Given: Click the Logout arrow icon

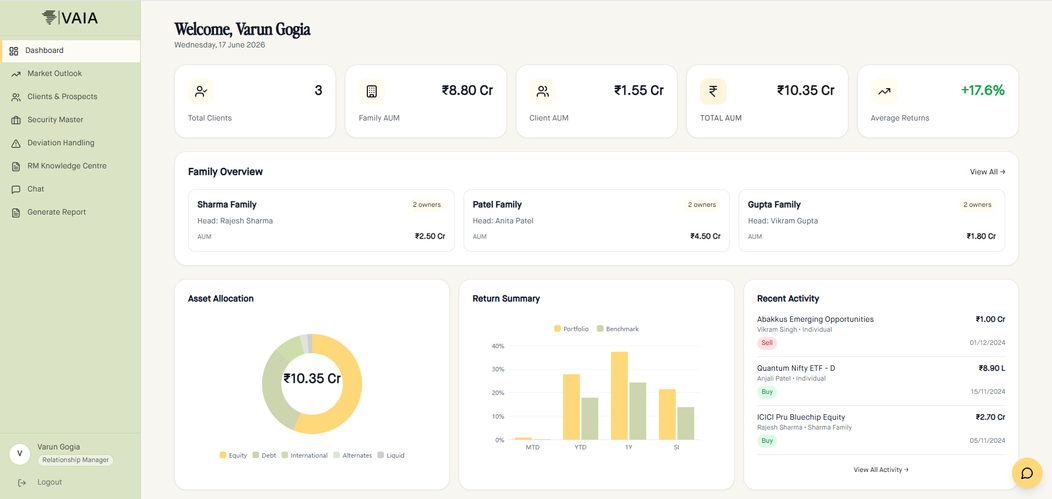Looking at the screenshot, I should 21,482.
